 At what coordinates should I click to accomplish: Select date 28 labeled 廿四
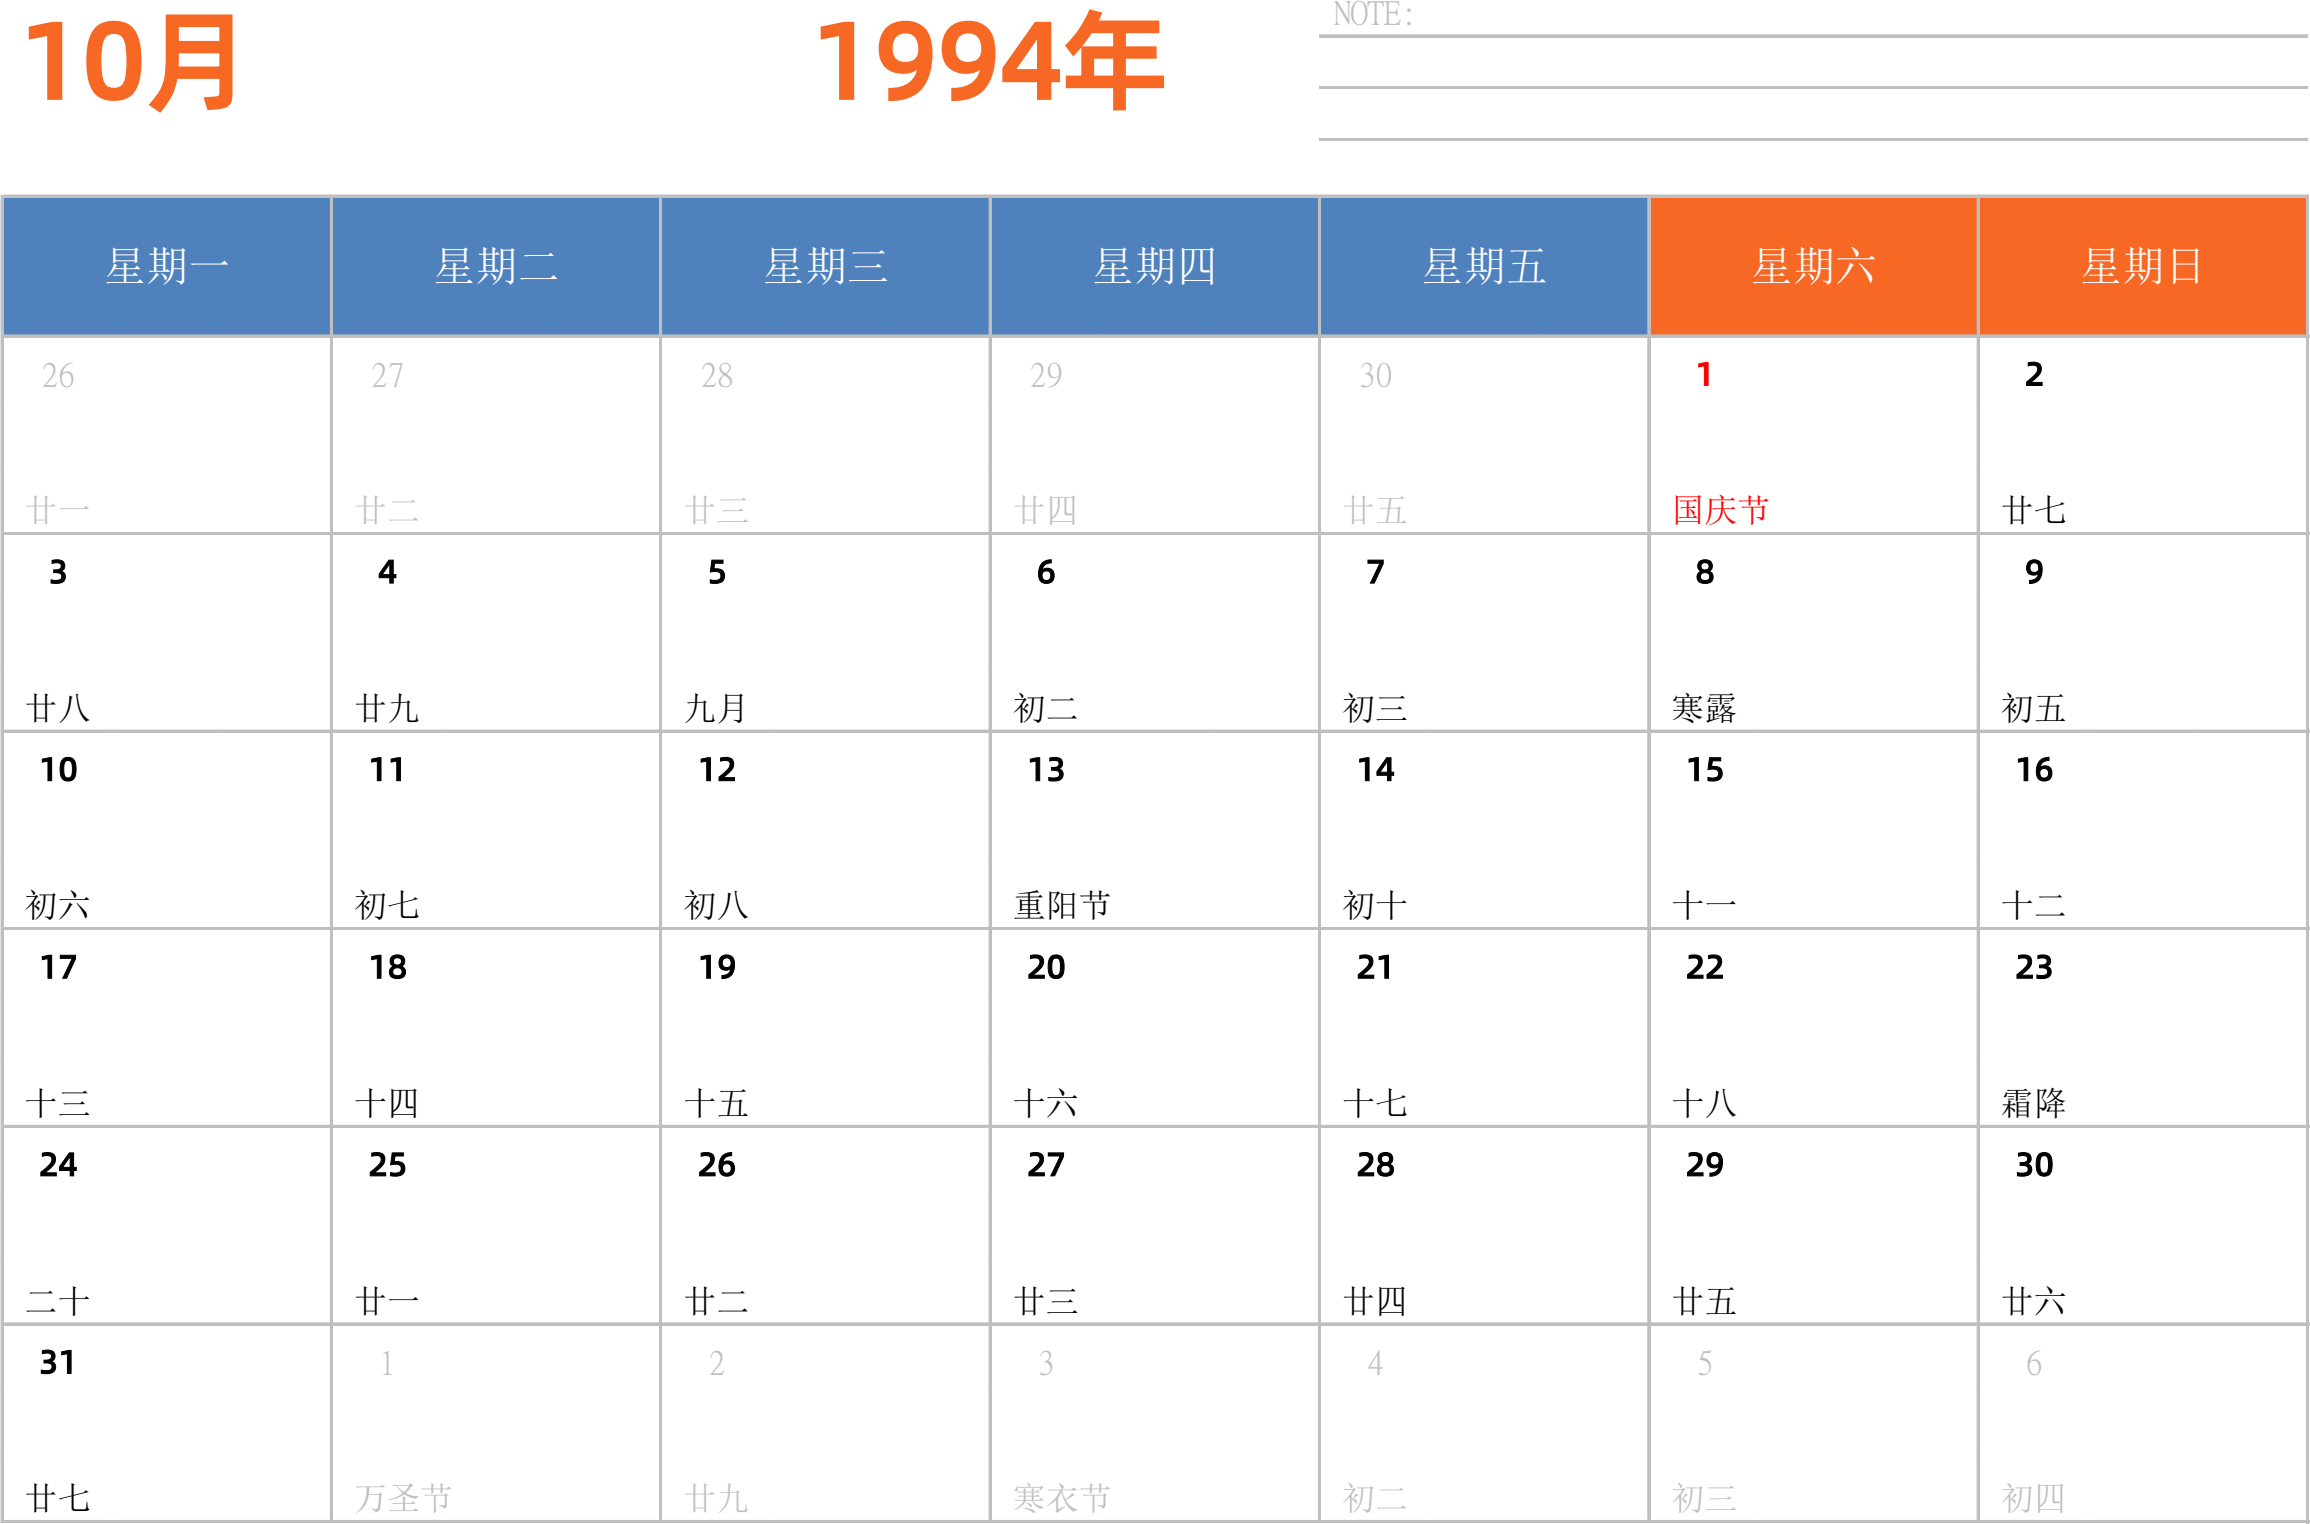click(x=1375, y=1165)
